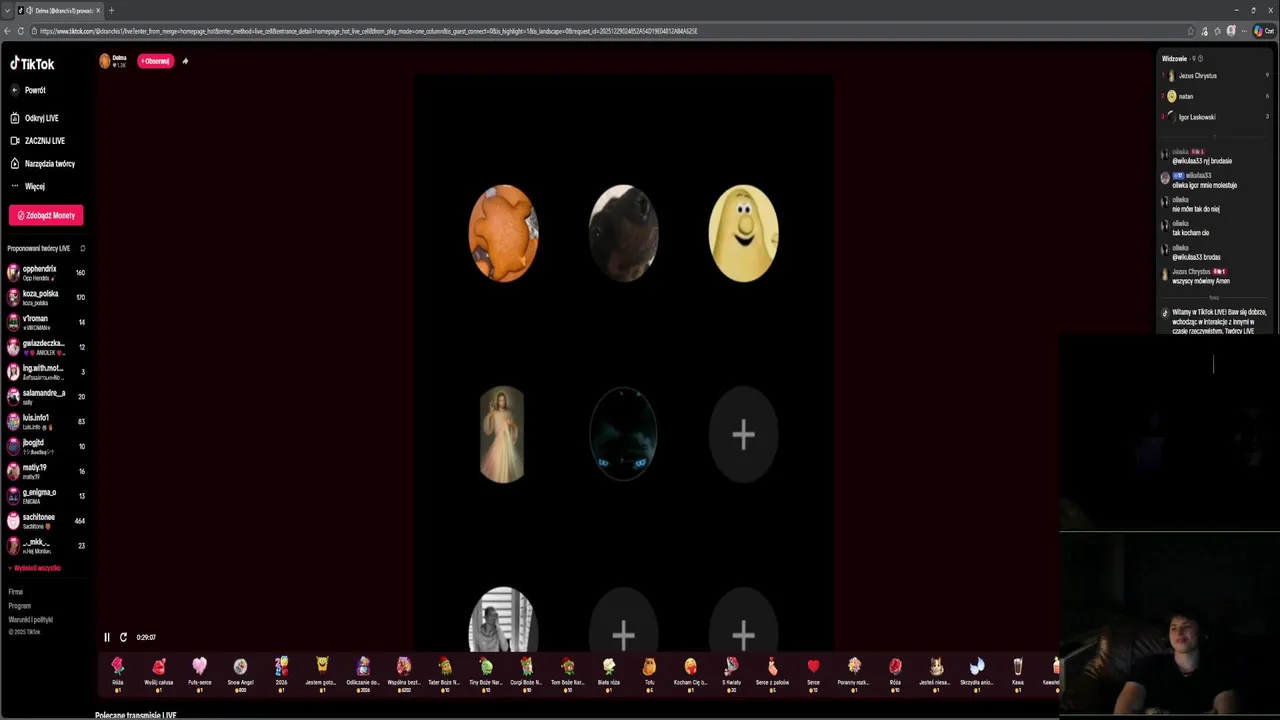Viewport: 1280px width, 720px height.
Task: Send the Fufa-serce gift
Action: 200,673
